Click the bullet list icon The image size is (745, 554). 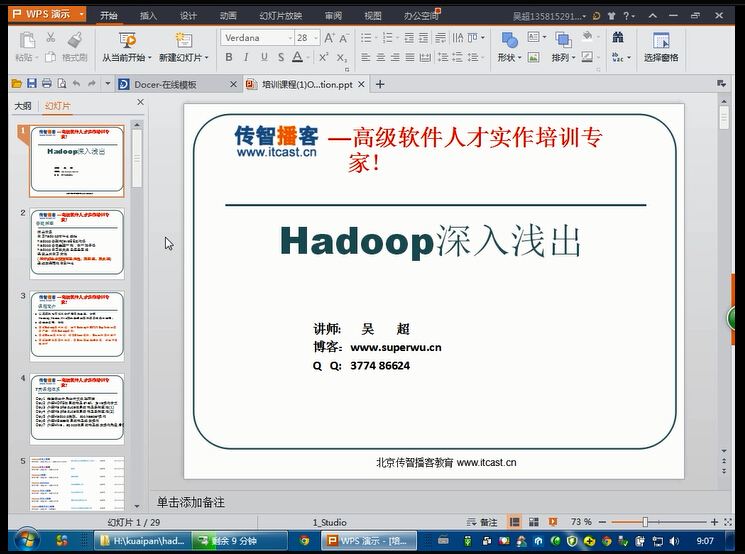[368, 38]
